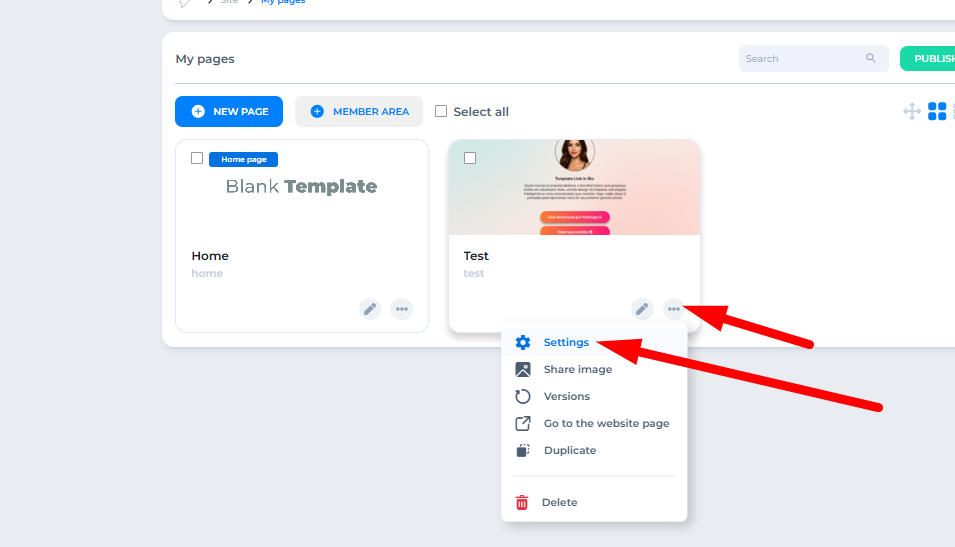The image size is (955, 547).
Task: Click the Test page thumbnail preview
Action: [x=574, y=190]
